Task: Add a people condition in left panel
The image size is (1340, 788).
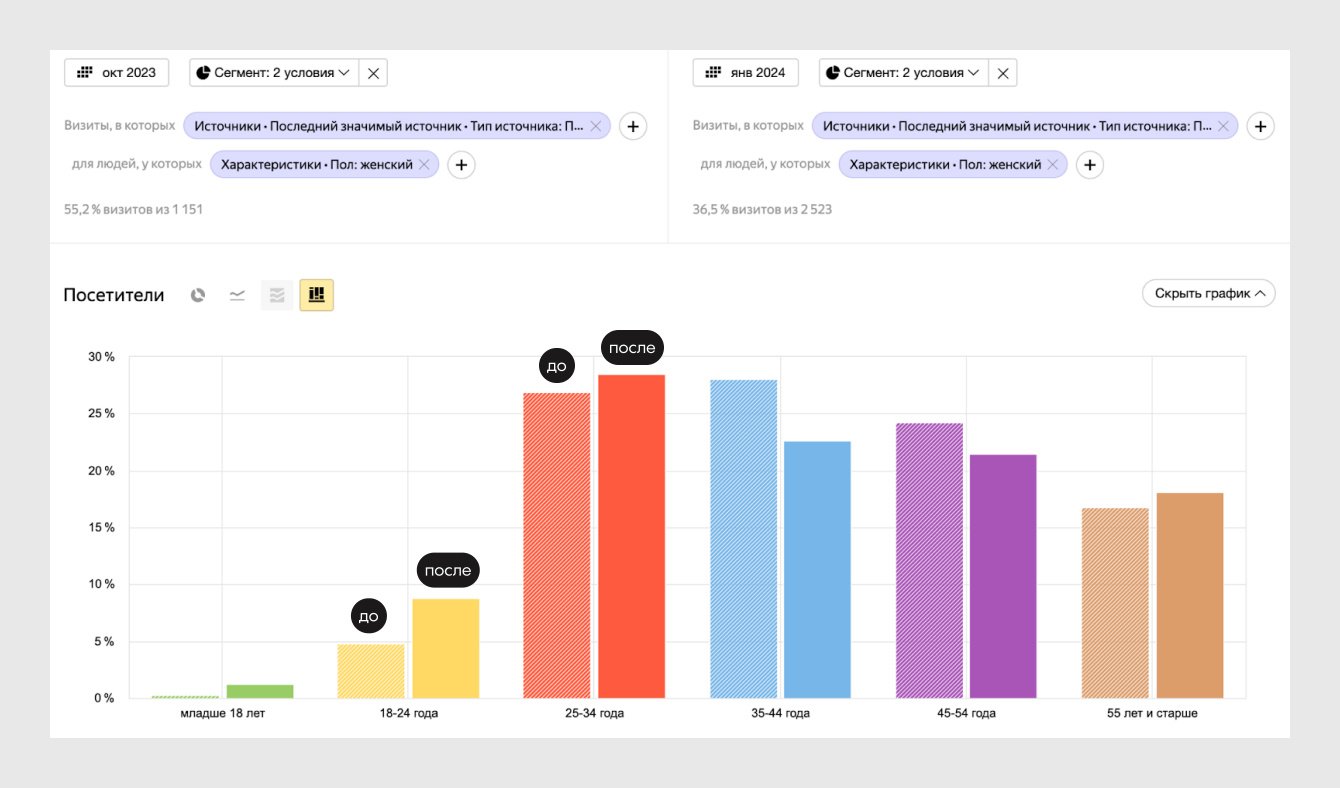Action: click(x=460, y=165)
